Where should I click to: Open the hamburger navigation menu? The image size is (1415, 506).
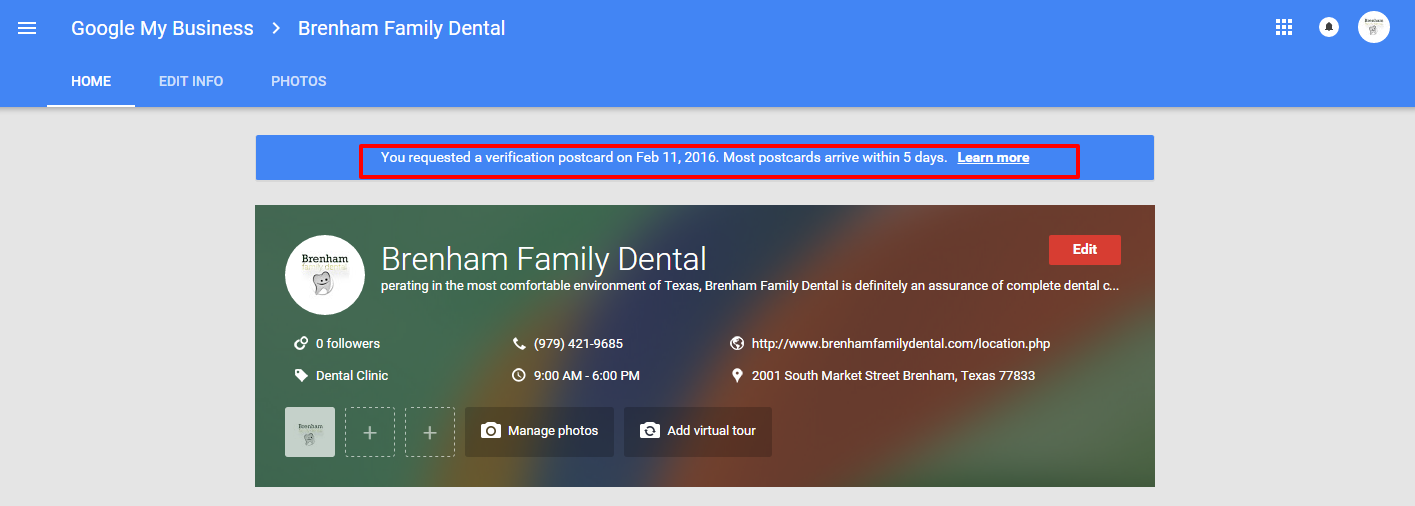pyautogui.click(x=27, y=28)
